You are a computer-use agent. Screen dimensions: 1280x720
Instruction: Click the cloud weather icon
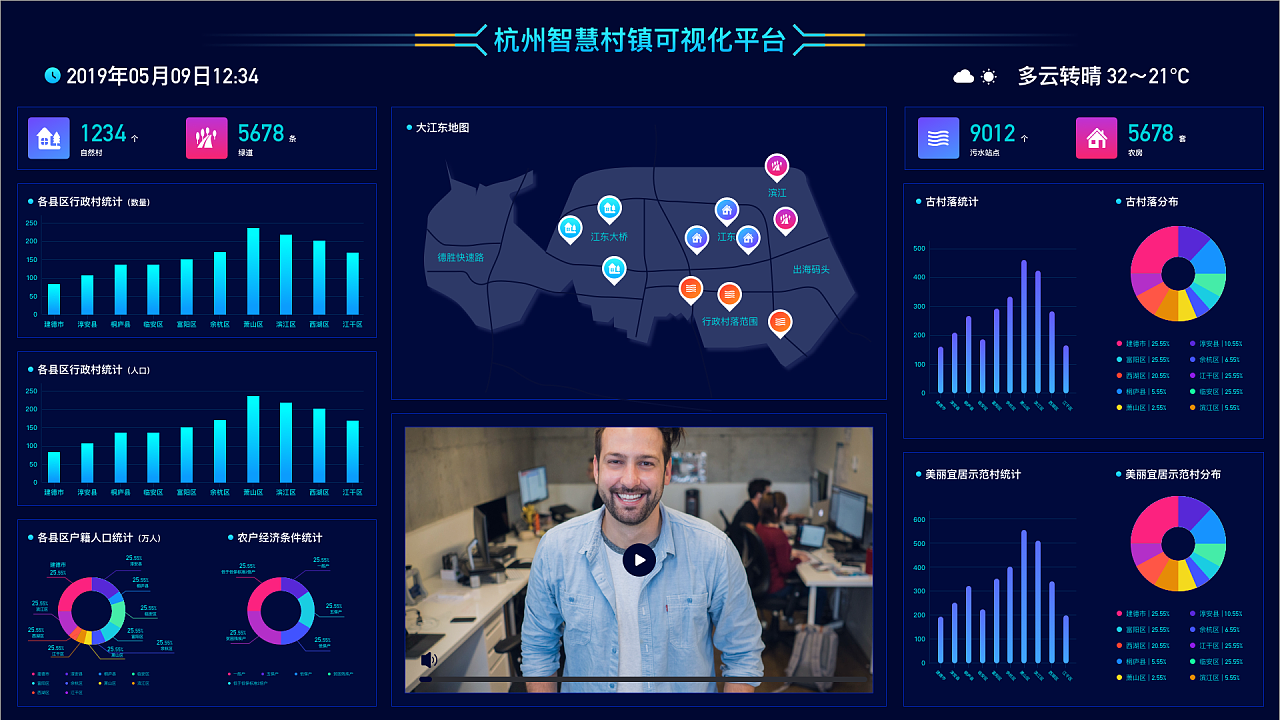pyautogui.click(x=963, y=76)
